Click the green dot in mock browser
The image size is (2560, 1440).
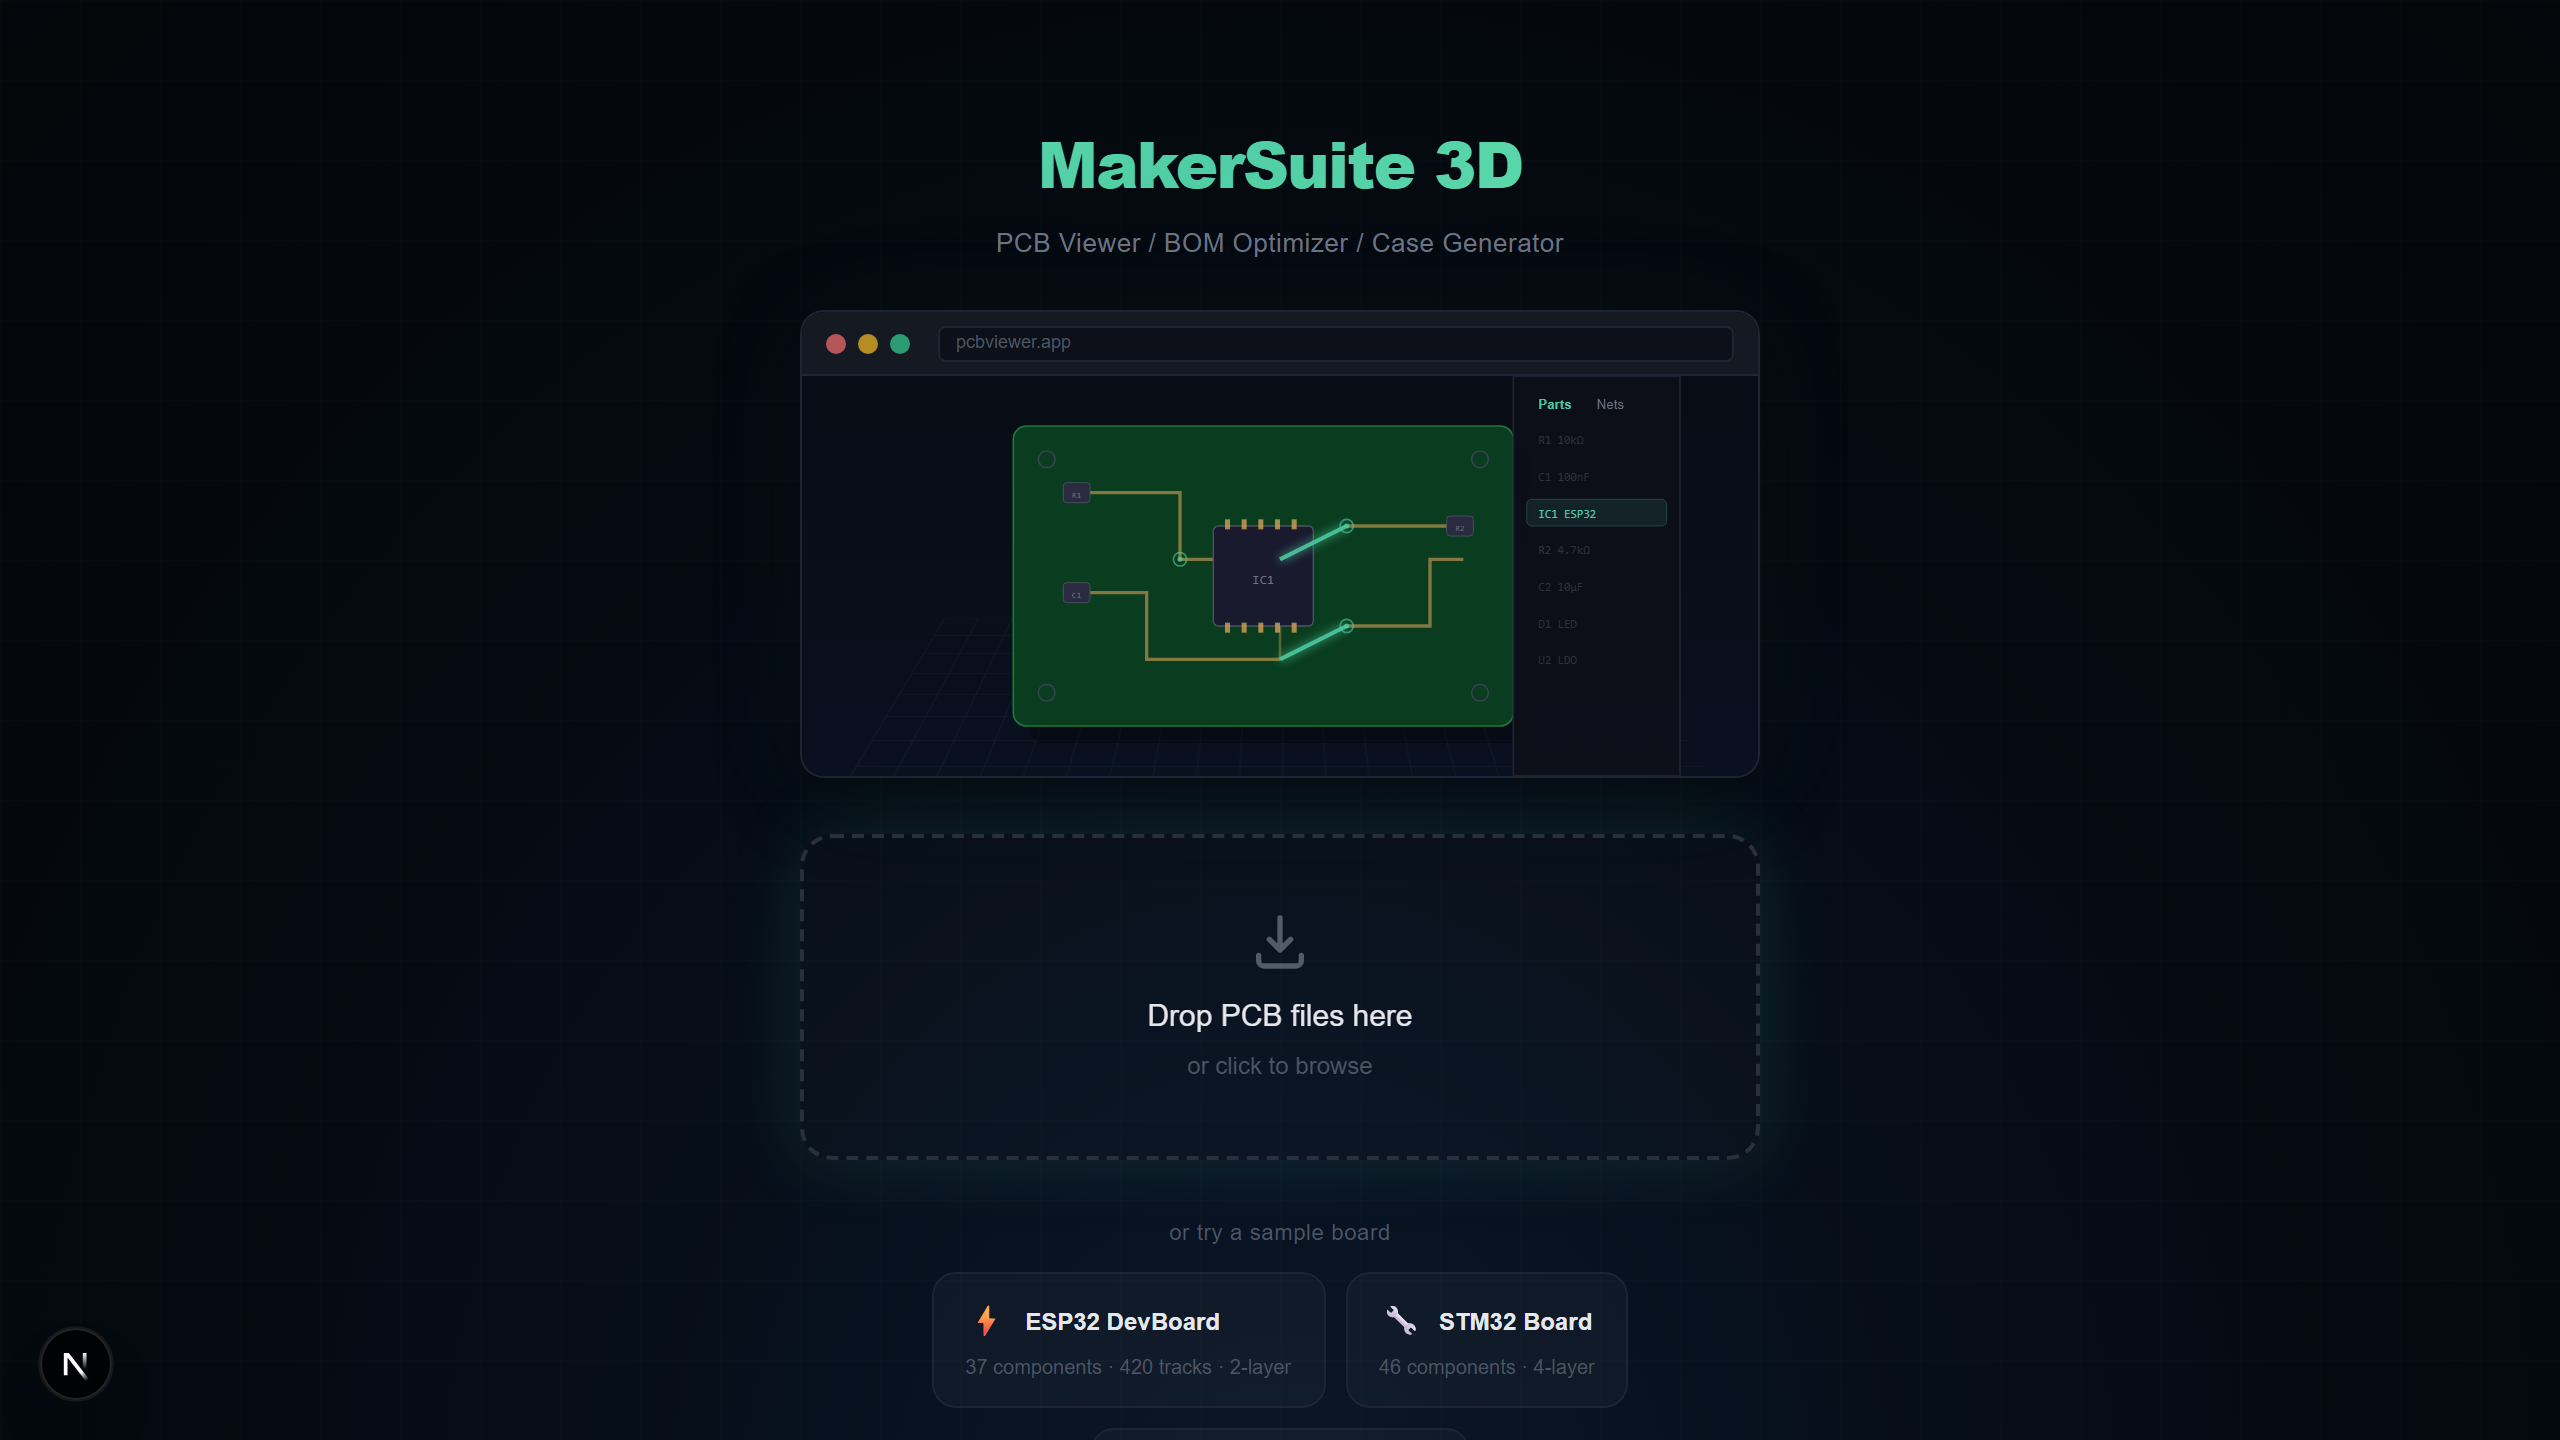point(900,344)
